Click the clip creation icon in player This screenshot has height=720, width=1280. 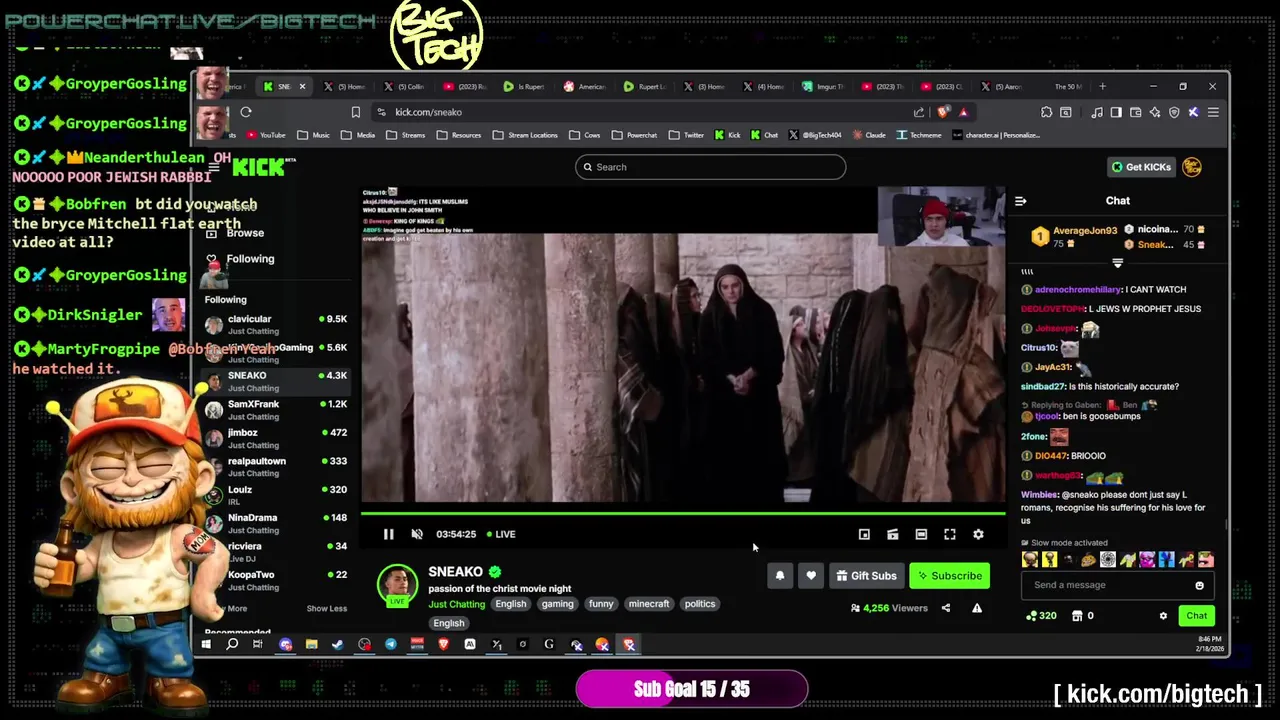click(x=893, y=534)
